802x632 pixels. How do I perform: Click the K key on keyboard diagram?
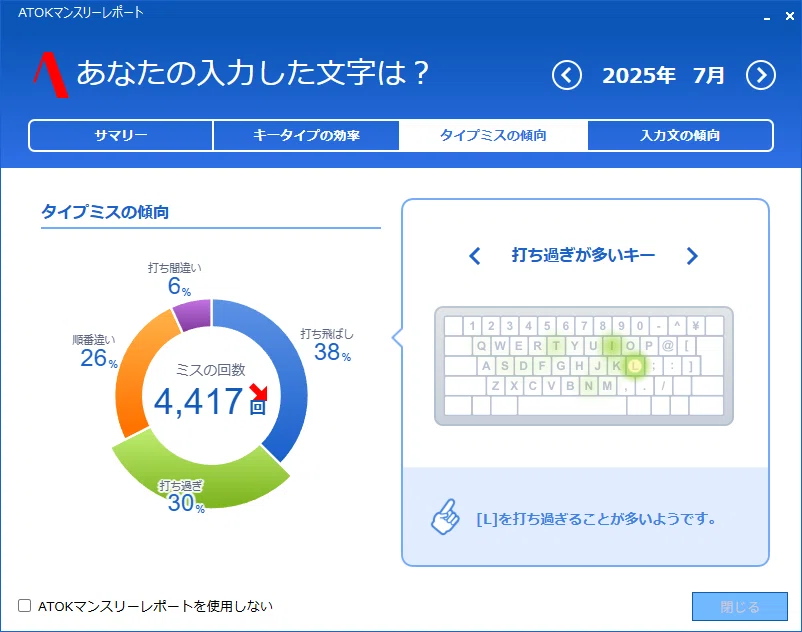[616, 366]
